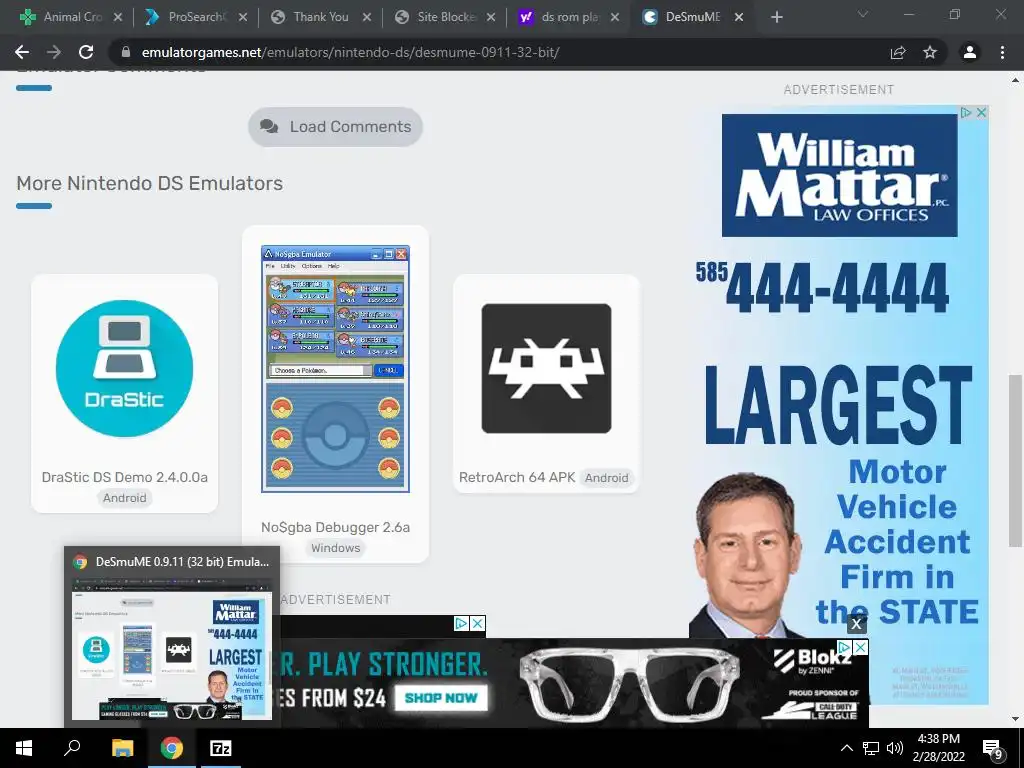Screen dimensions: 1024x768
Task: Close the Site Blocker tab
Action: pyautogui.click(x=491, y=17)
